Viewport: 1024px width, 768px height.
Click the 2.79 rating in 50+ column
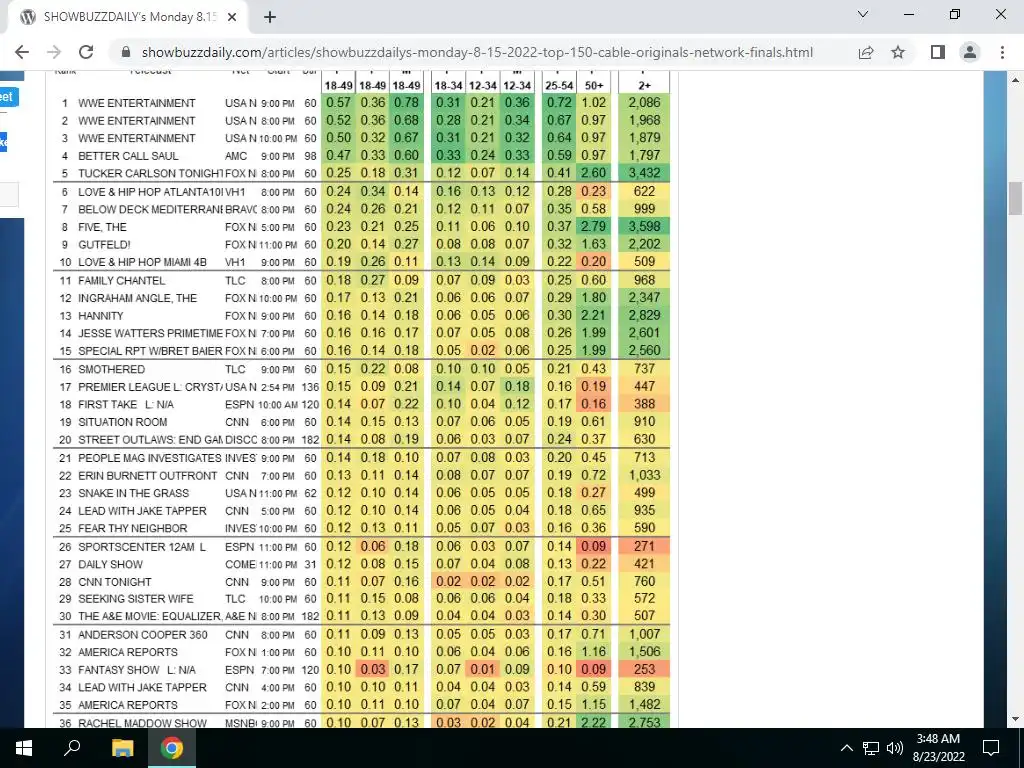594,227
